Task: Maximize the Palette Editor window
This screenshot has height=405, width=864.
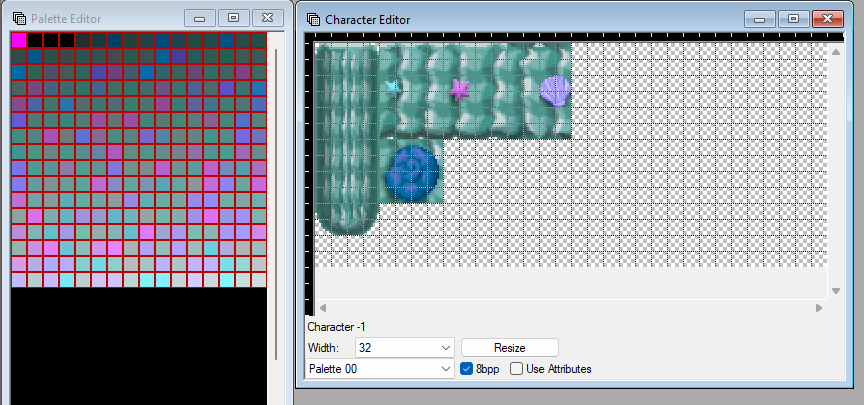Action: pyautogui.click(x=234, y=18)
